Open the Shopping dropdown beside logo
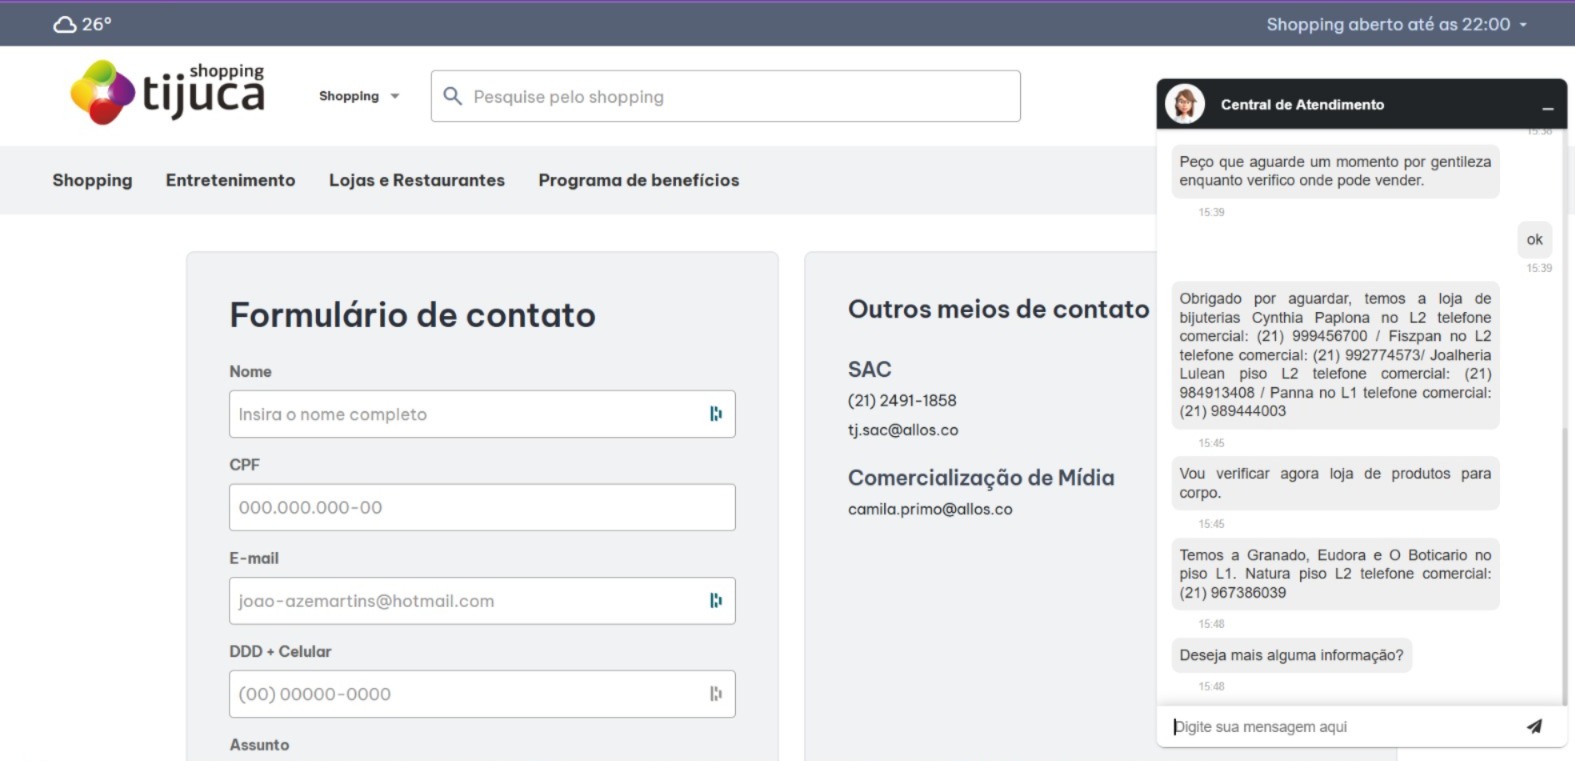This screenshot has width=1575, height=761. click(359, 96)
